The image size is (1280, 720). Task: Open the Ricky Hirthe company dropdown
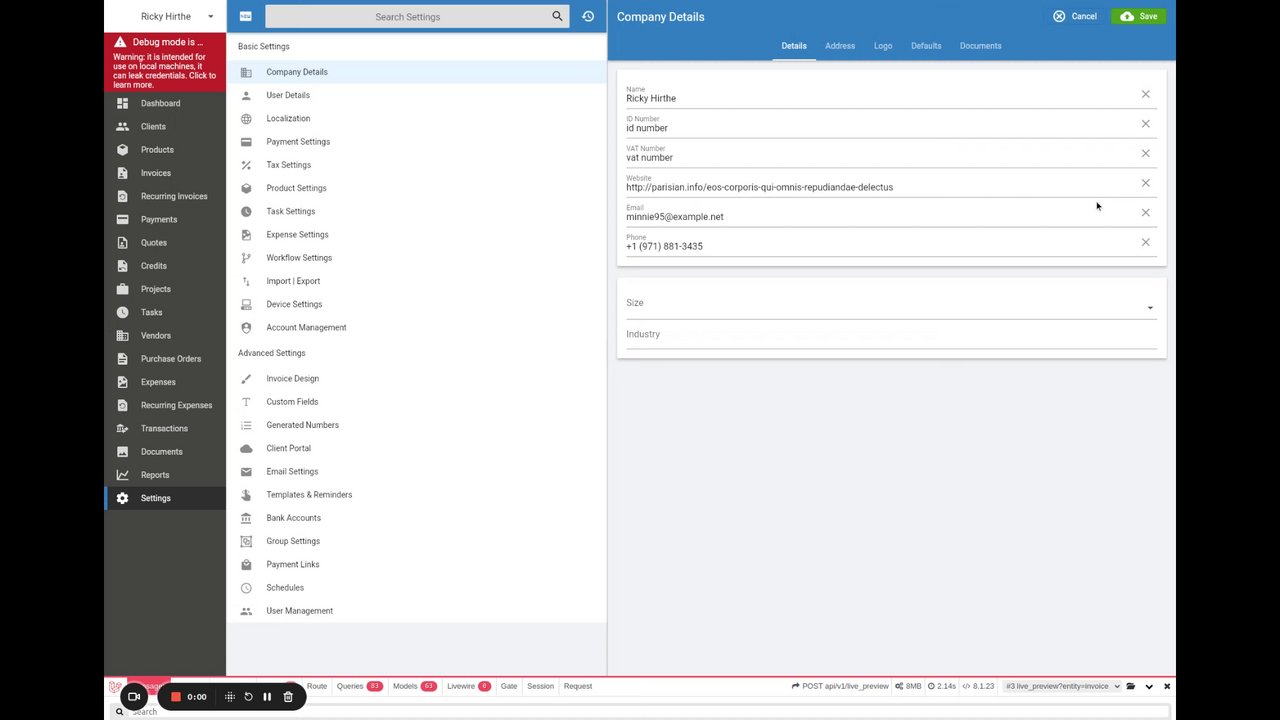pos(165,16)
